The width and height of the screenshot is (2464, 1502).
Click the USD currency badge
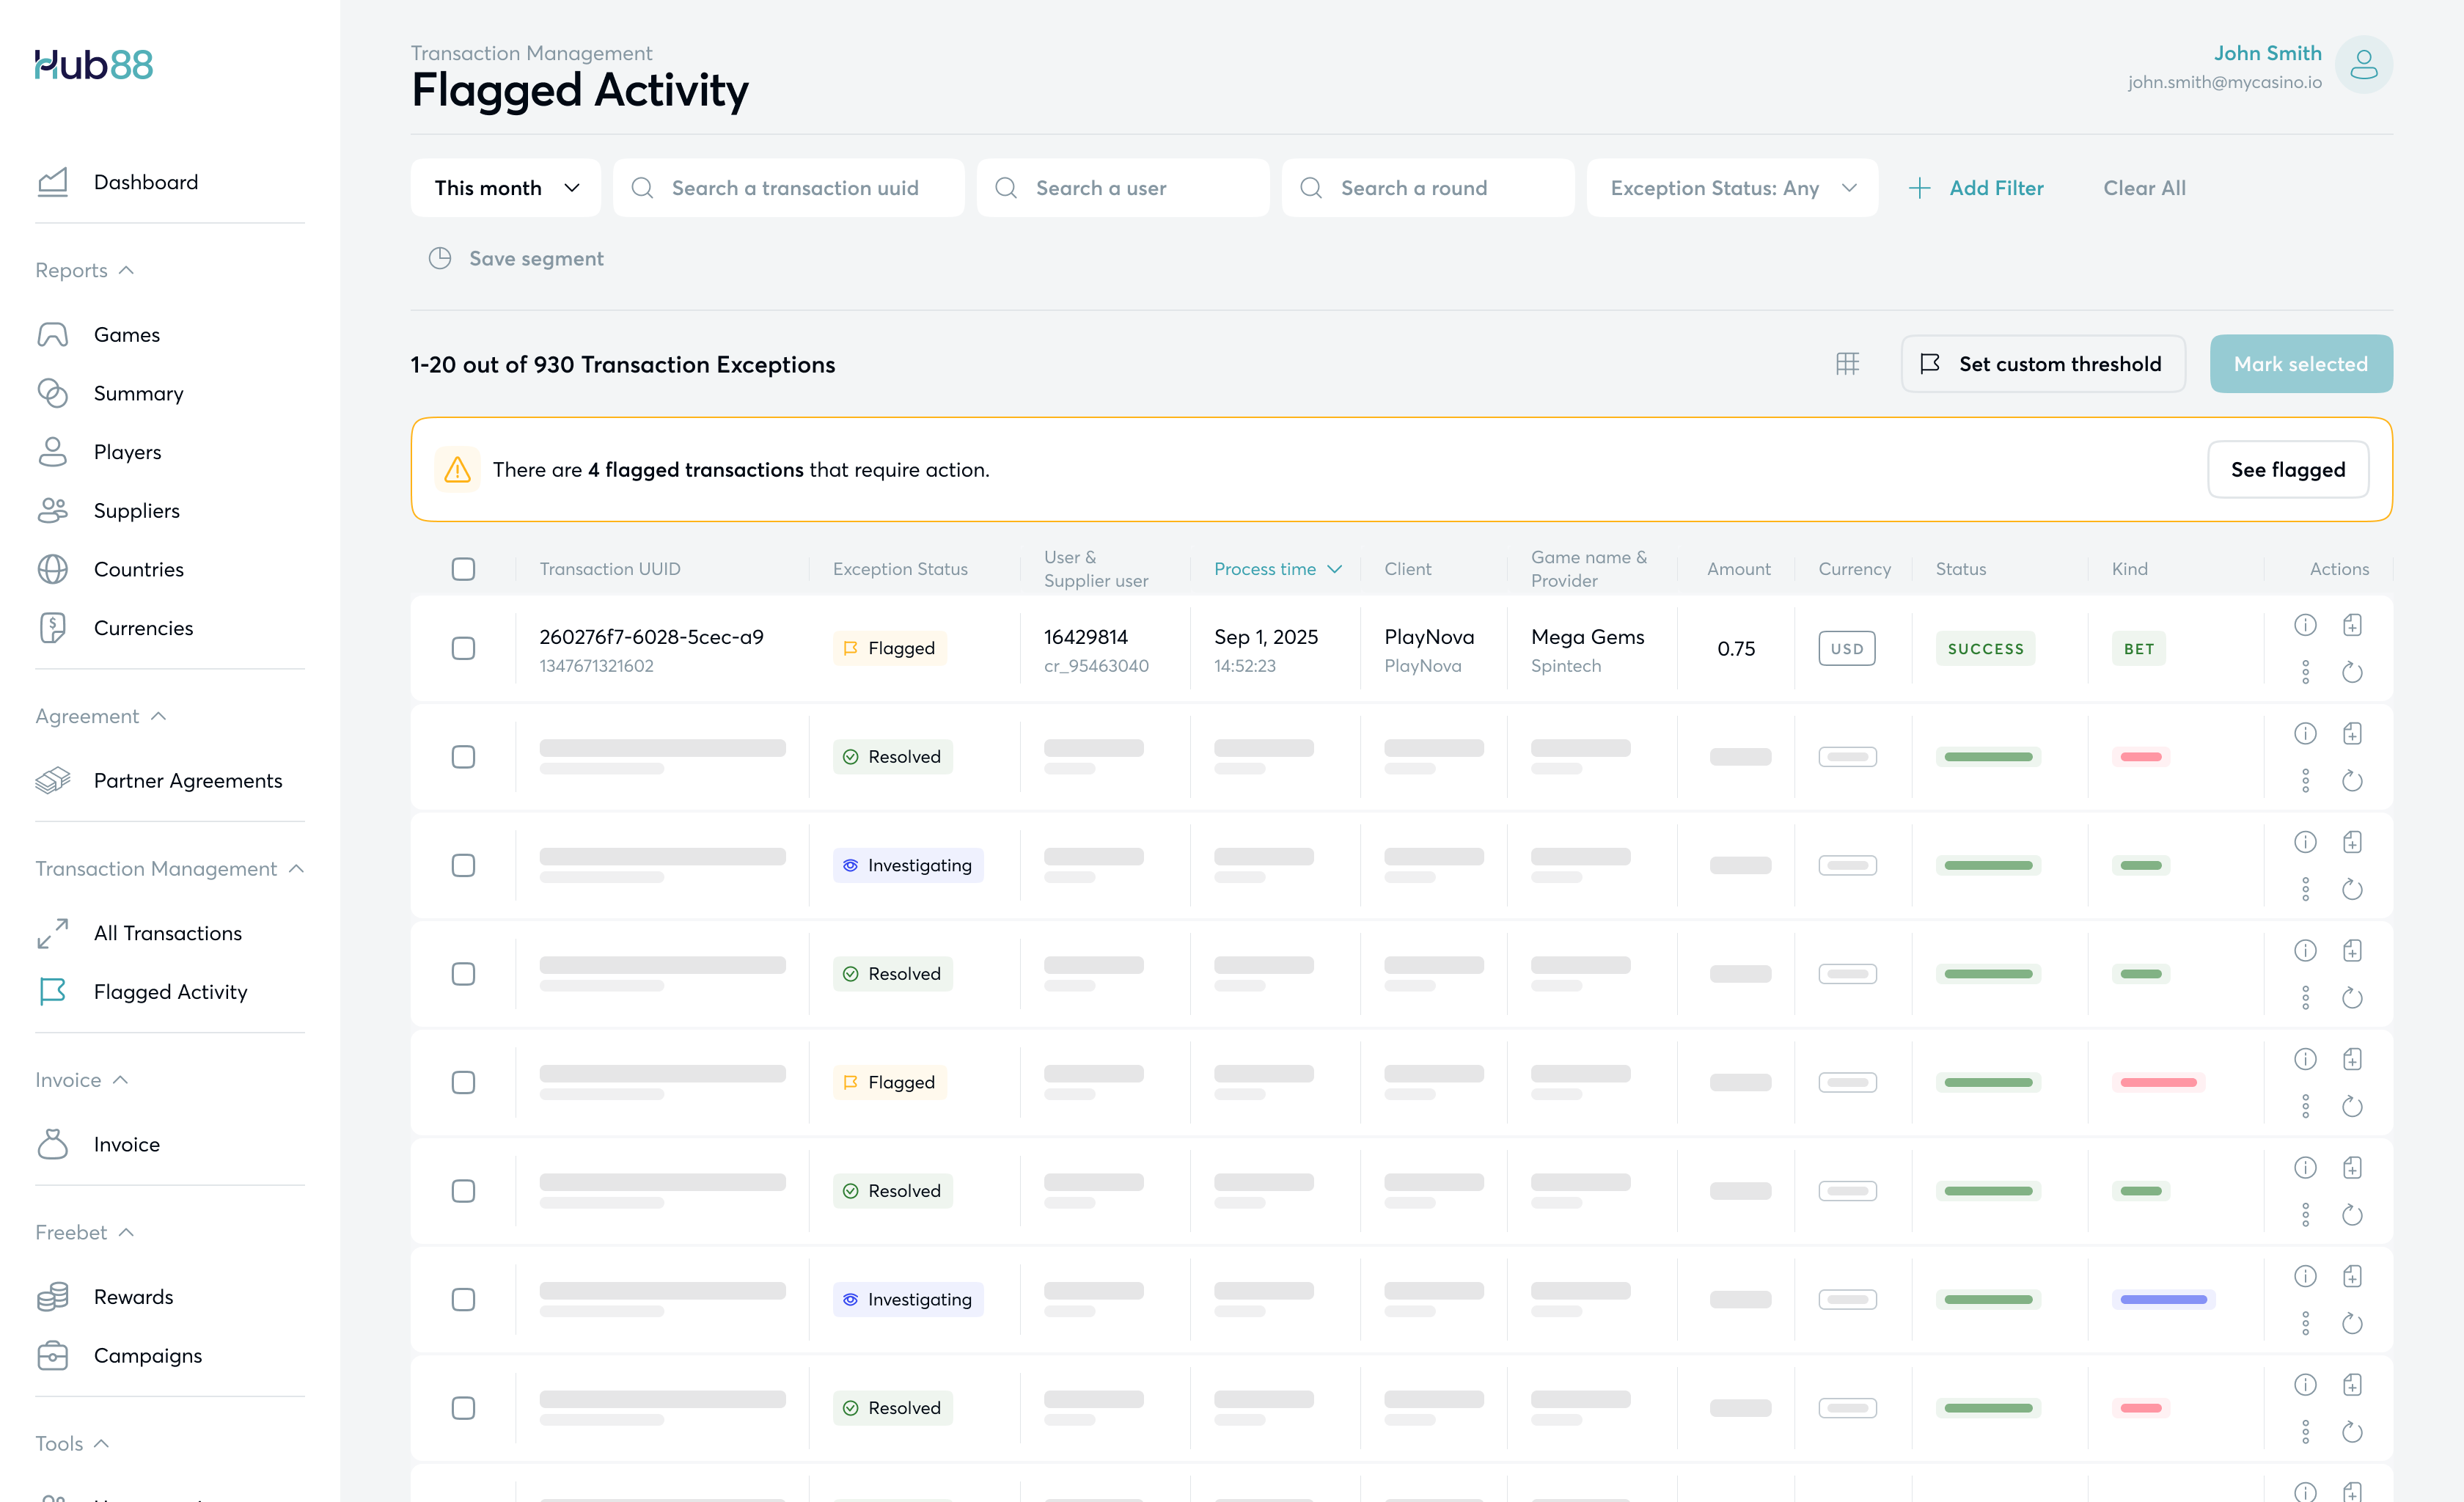click(1846, 648)
